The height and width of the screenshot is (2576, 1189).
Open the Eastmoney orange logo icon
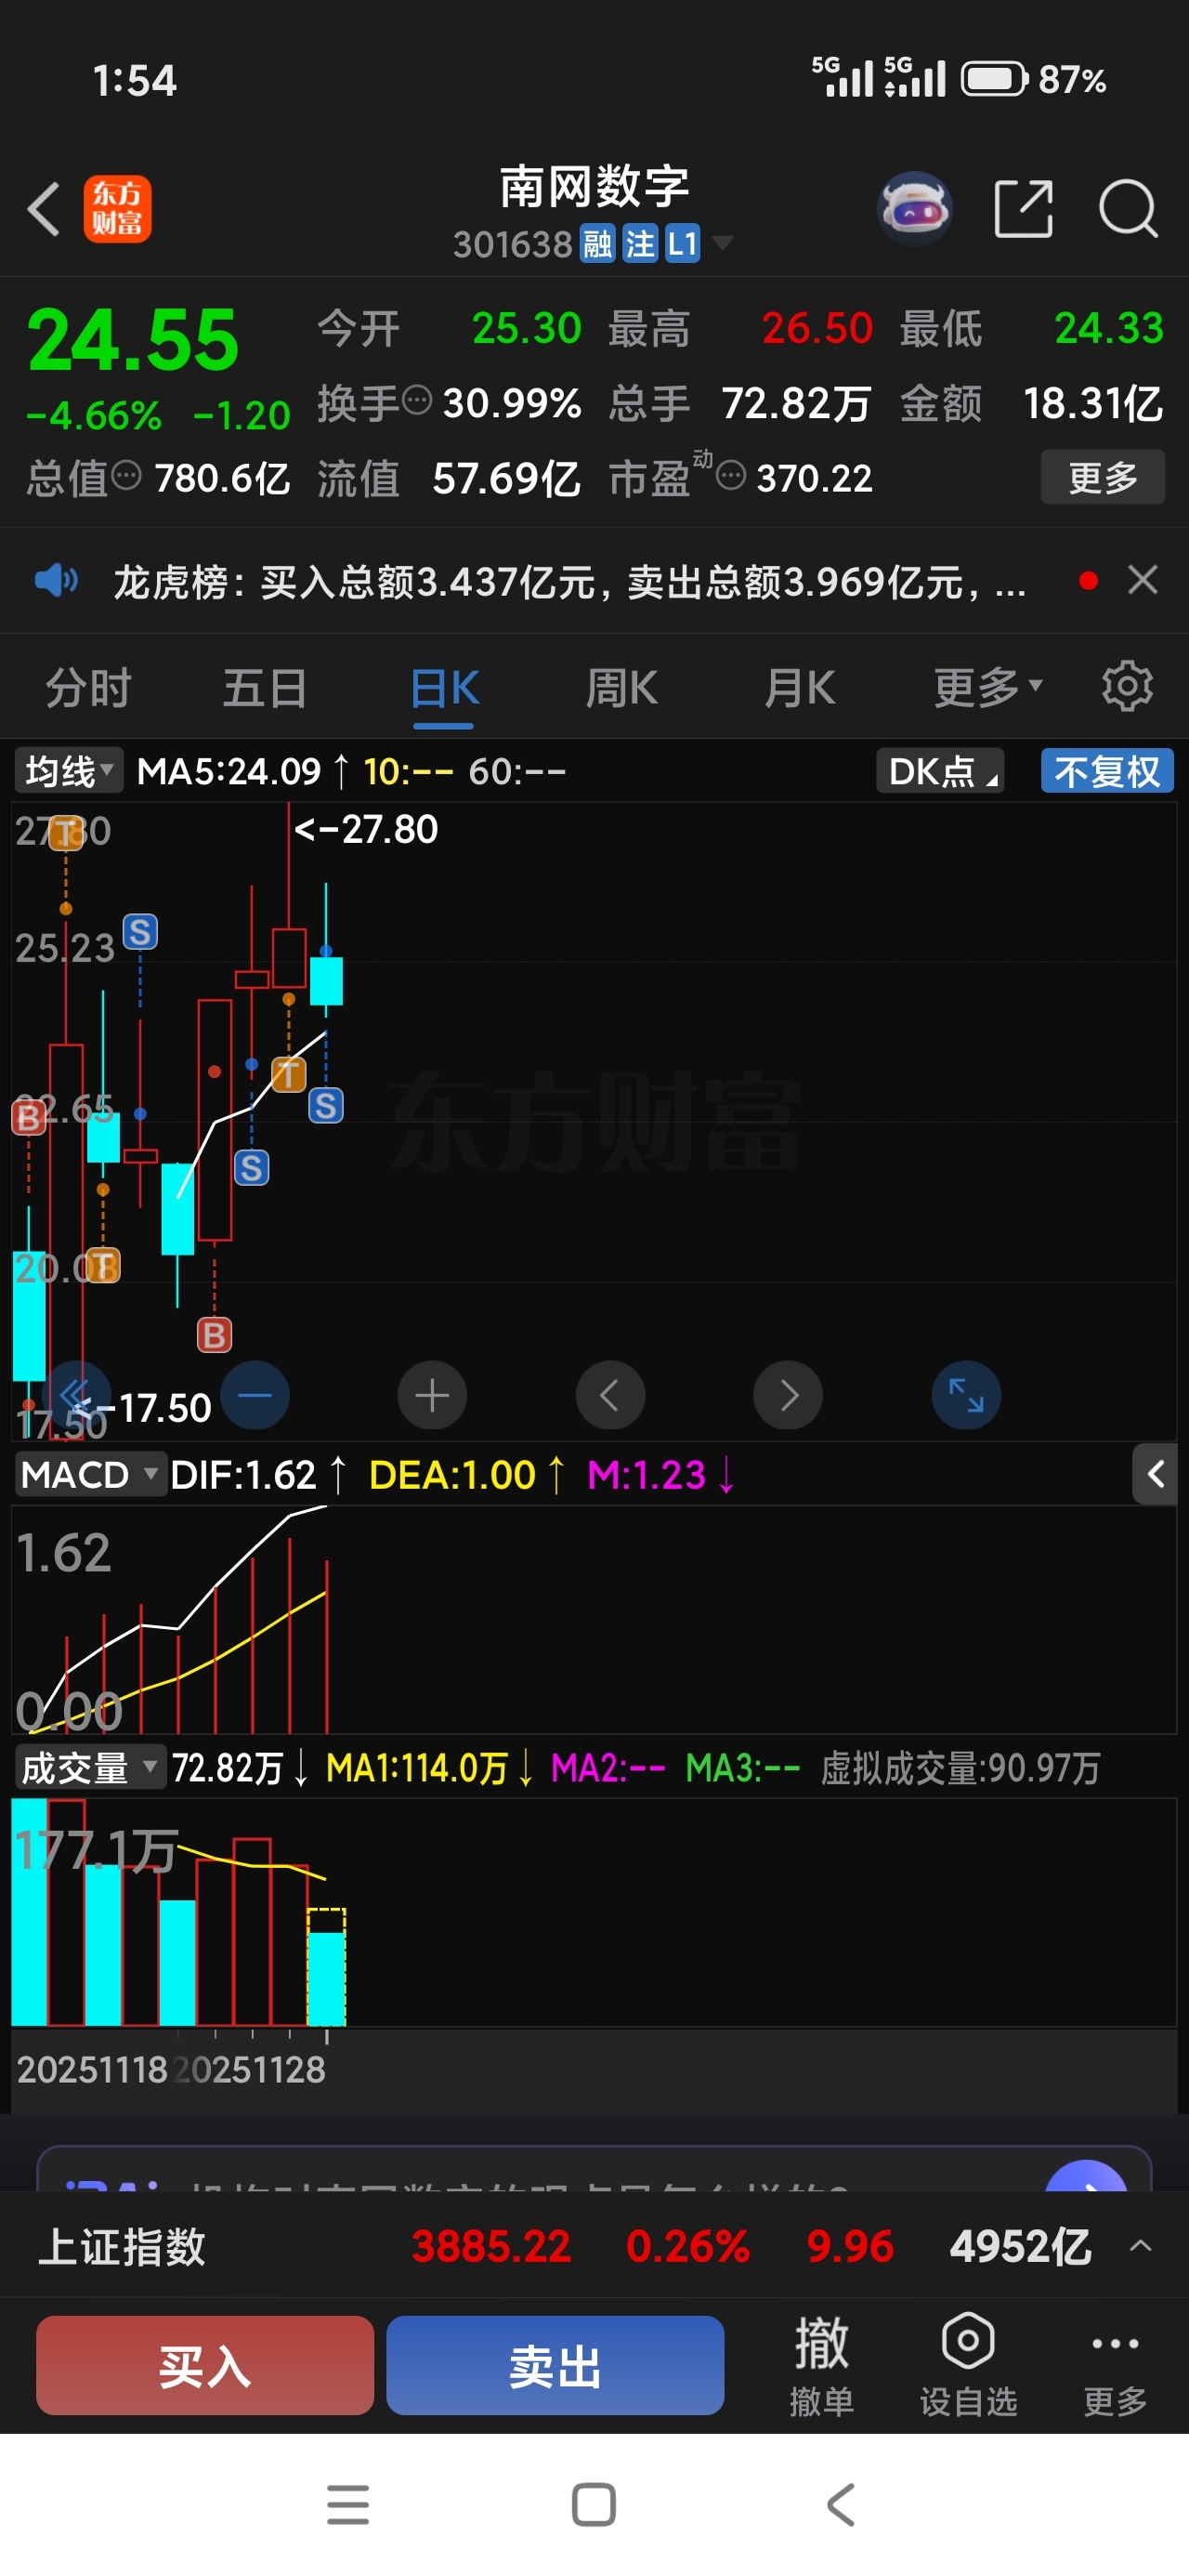117,209
